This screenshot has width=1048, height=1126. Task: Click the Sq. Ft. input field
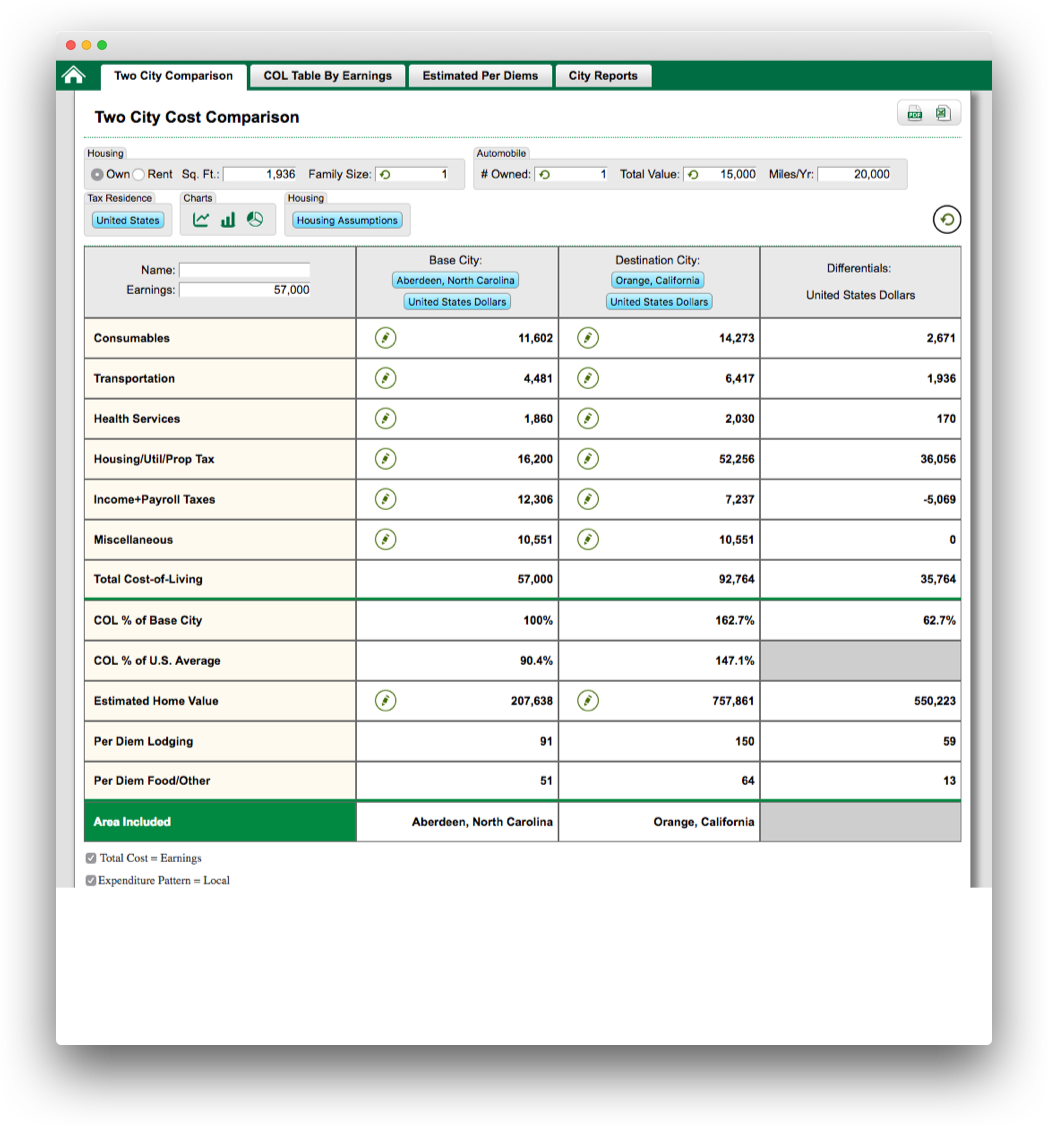point(260,175)
